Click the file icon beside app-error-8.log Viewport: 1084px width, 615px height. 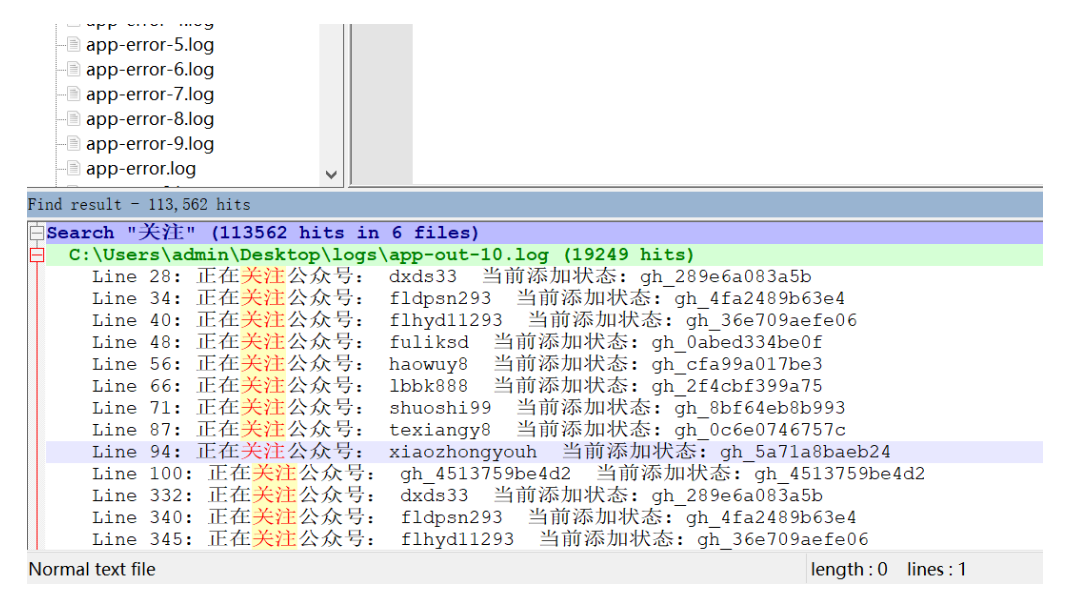(x=73, y=119)
